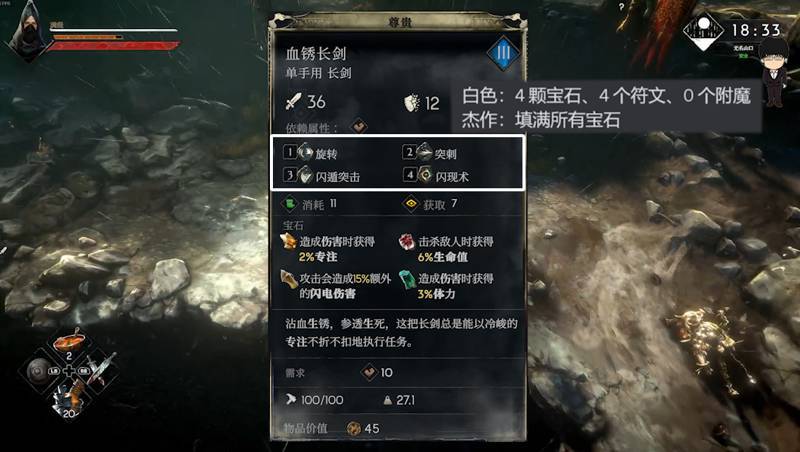
Task: Click the red health bar
Action: 114,46
